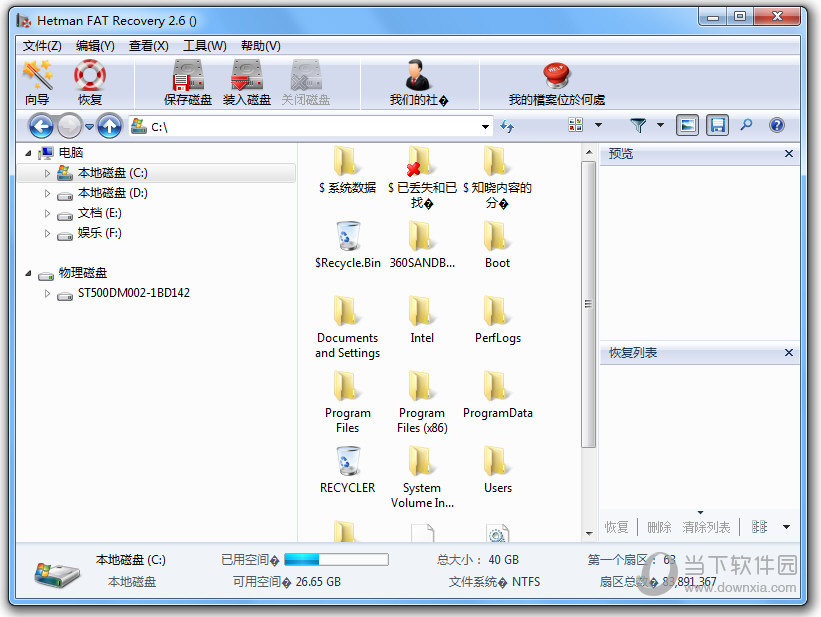This screenshot has width=821, height=617.
Task: Close the 预览 panel
Action: 789,153
